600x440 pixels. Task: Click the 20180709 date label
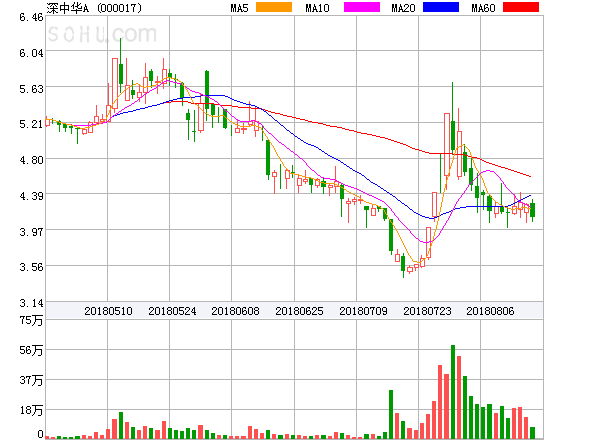[363, 311]
